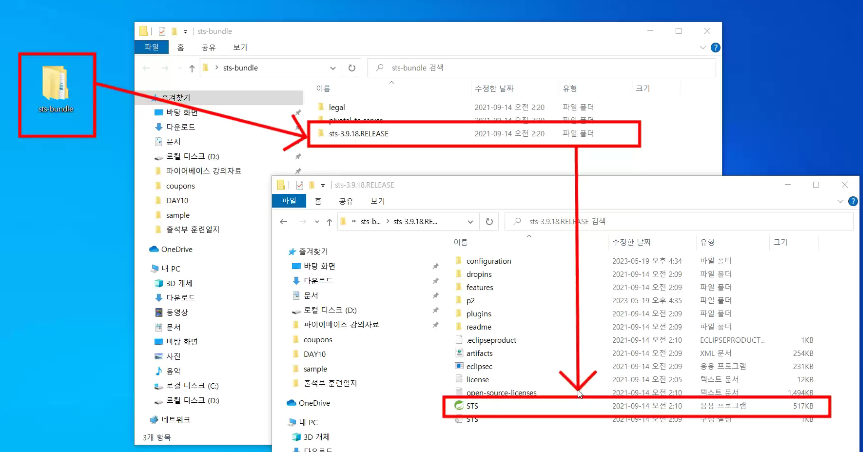This screenshot has height=452, width=863.
Task: Open the sts-bundle folder on the desktop
Action: [56, 90]
